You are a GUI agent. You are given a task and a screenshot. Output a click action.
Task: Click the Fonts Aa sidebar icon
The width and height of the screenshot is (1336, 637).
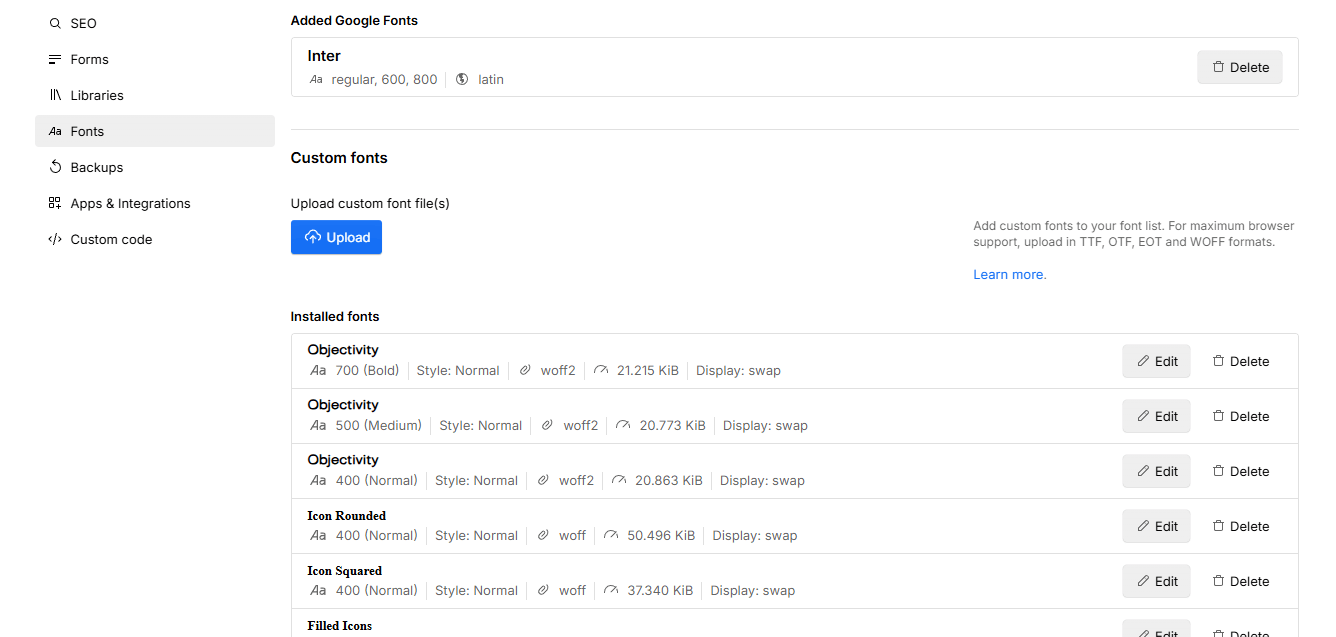pyautogui.click(x=55, y=131)
